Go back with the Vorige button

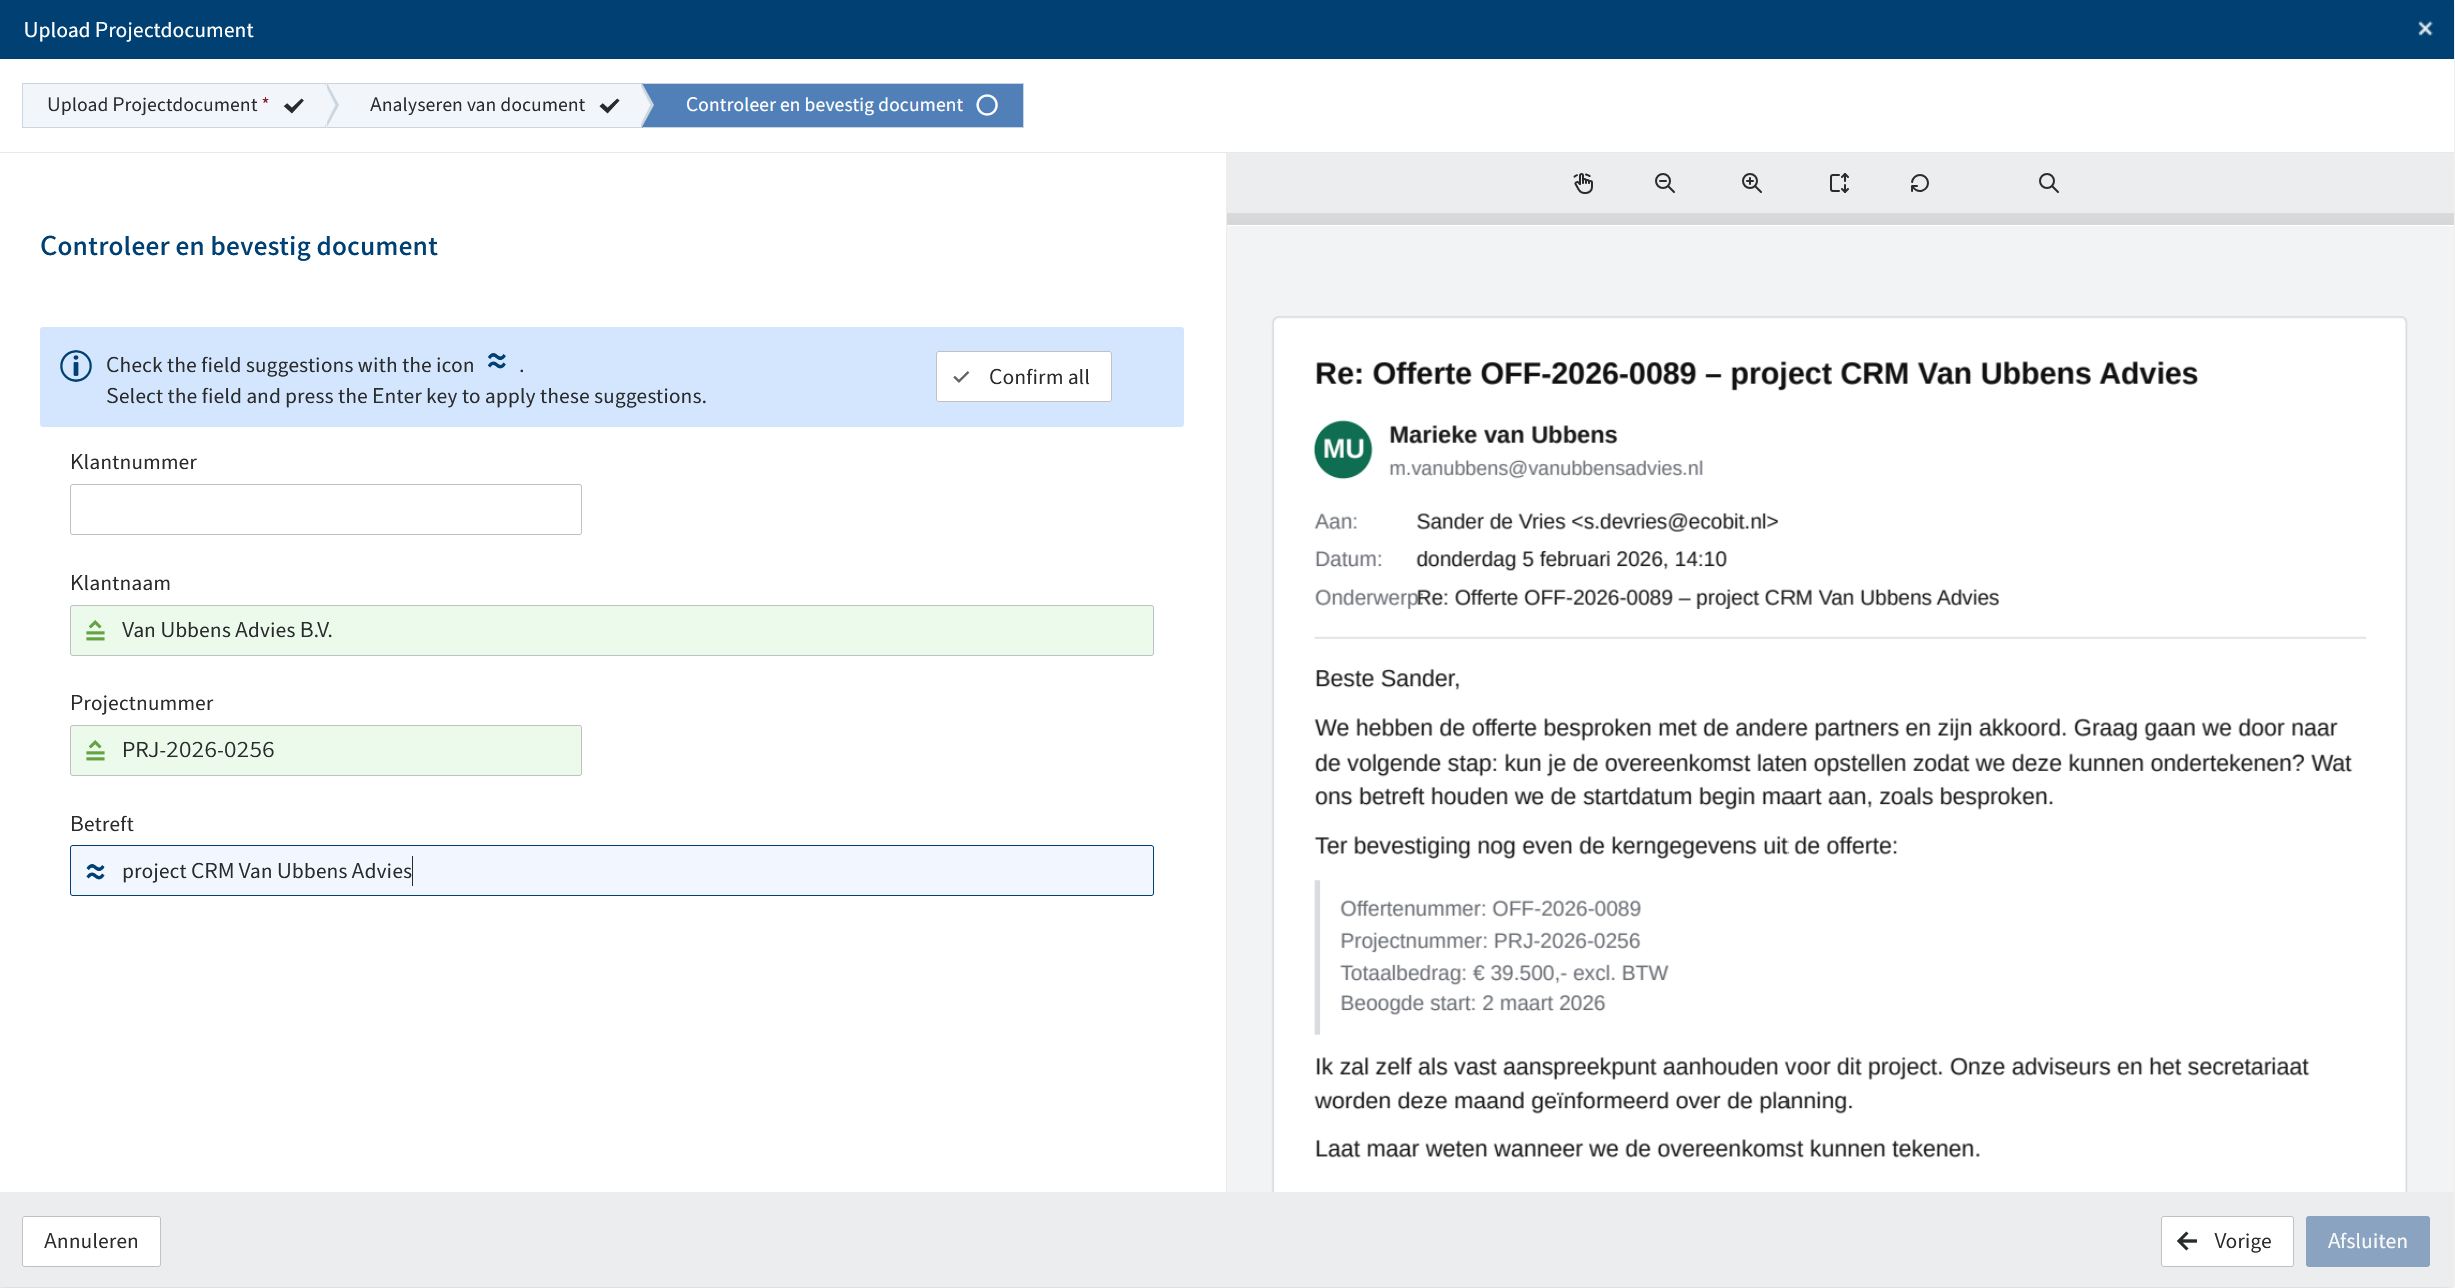point(2227,1241)
